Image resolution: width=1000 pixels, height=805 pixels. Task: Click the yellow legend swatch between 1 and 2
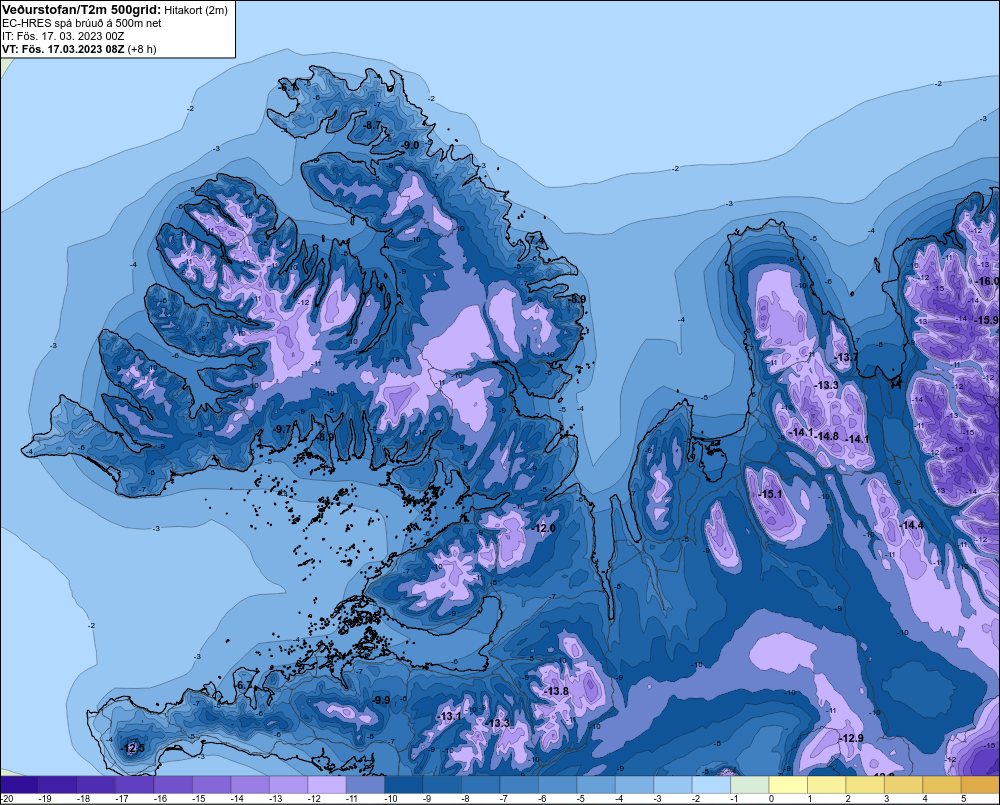827,784
